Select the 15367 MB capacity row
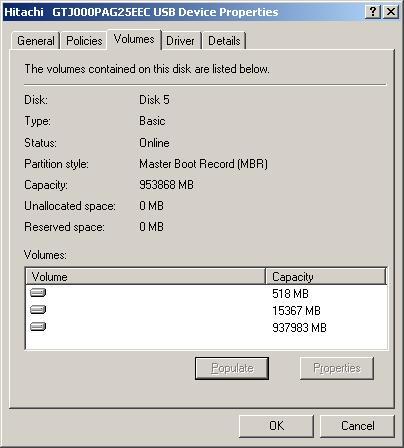Viewport: 404px width, 448px height. point(206,310)
